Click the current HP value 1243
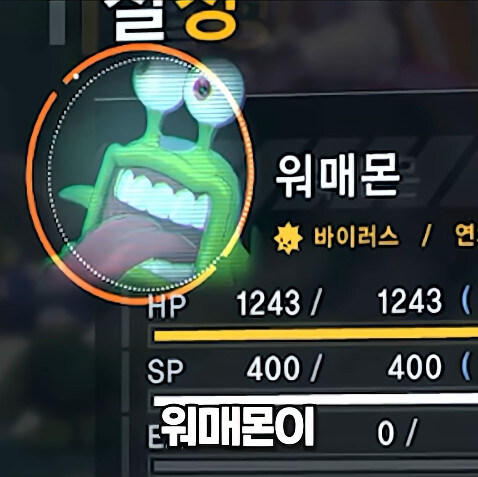Image resolution: width=478 pixels, height=477 pixels. [x=268, y=302]
